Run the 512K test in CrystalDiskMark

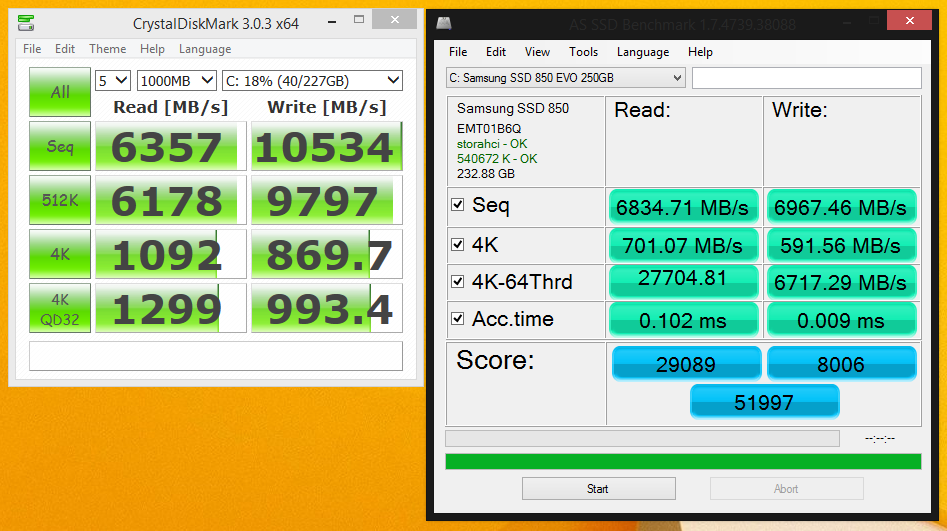[60, 200]
